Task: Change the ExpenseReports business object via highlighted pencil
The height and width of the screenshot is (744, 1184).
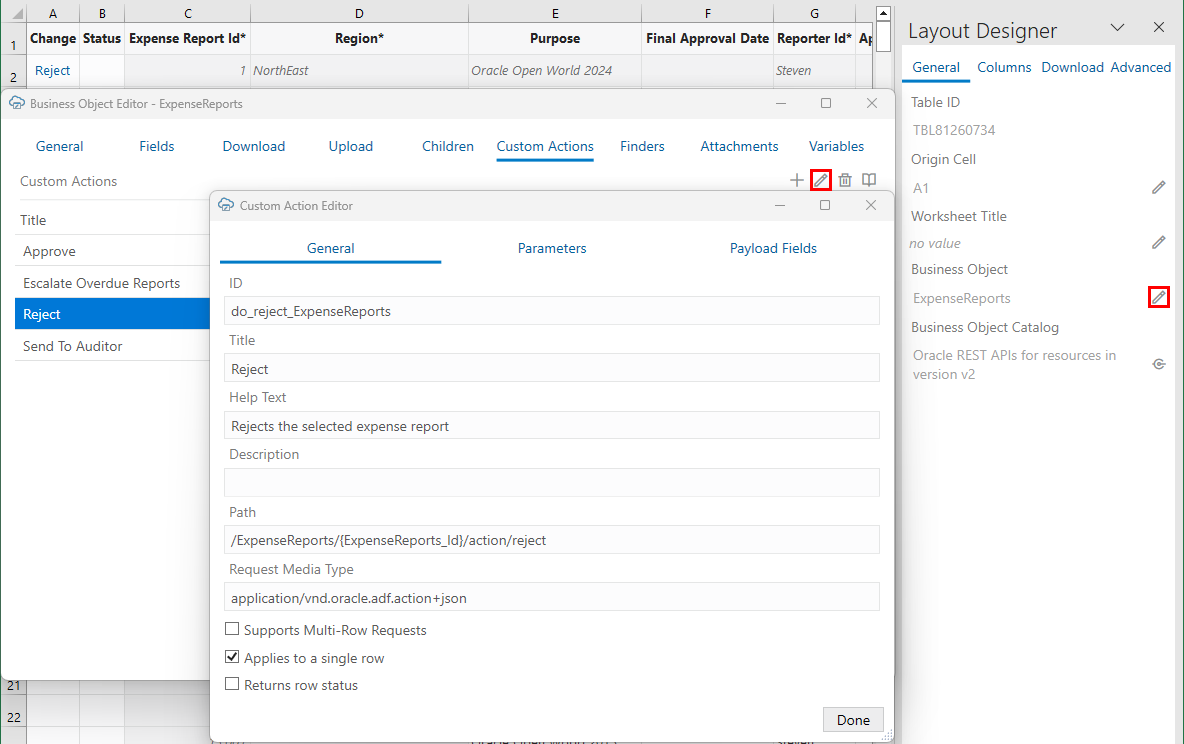Action: coord(1158,297)
